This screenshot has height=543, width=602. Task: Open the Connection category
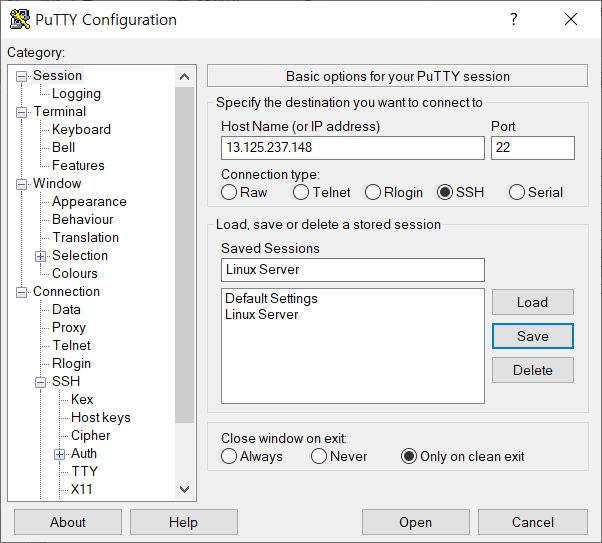point(66,291)
